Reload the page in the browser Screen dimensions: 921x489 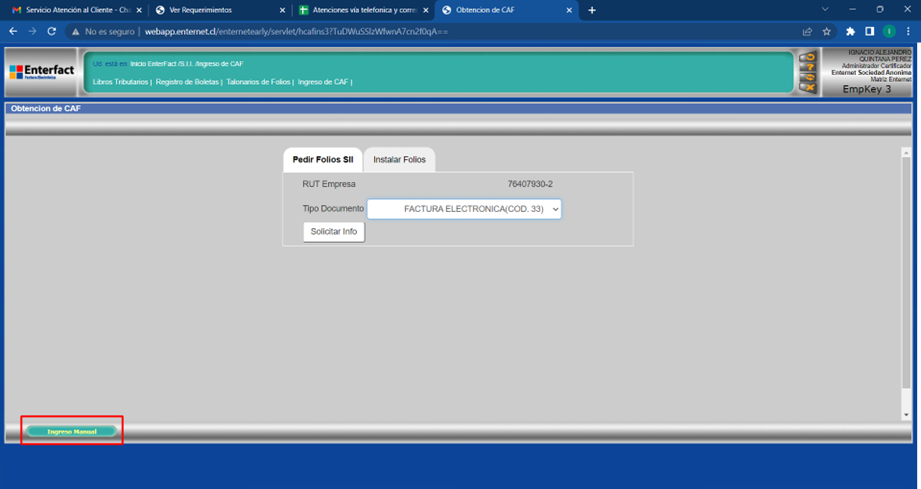coord(53,31)
